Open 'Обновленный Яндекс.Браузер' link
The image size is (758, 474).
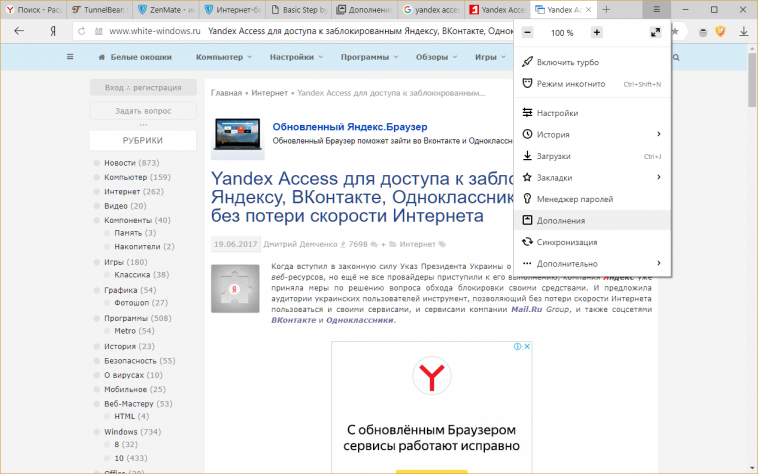(x=350, y=127)
